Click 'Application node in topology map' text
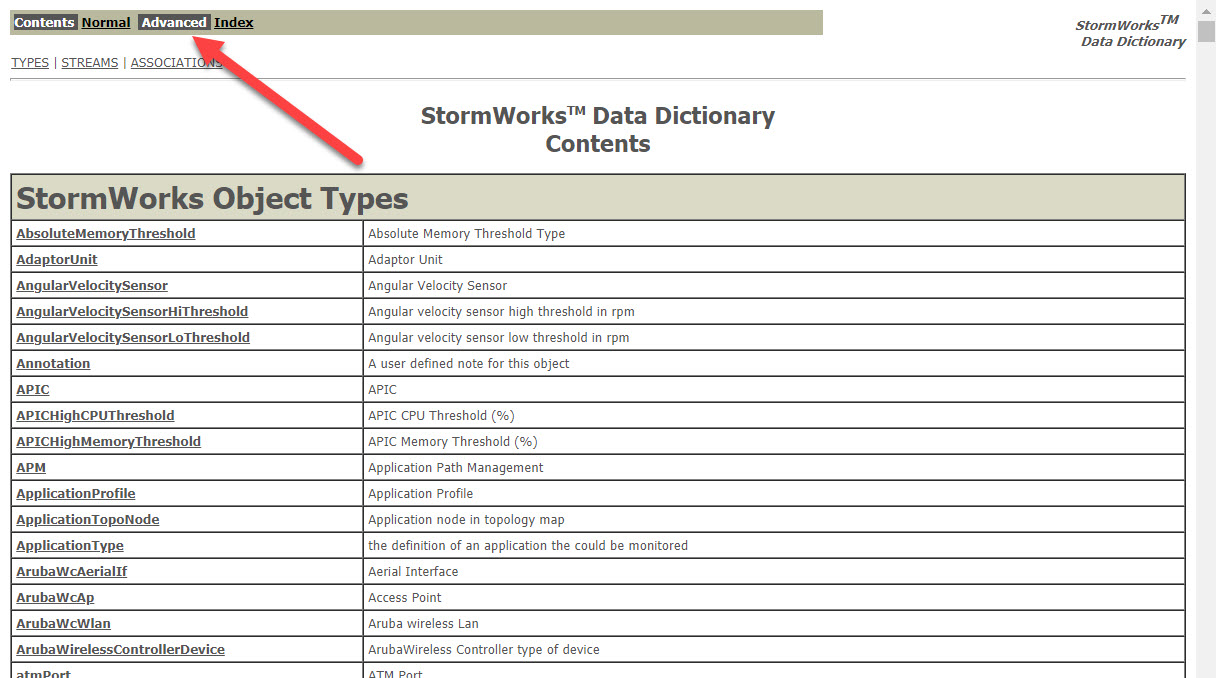The image size is (1216, 678). [x=466, y=519]
